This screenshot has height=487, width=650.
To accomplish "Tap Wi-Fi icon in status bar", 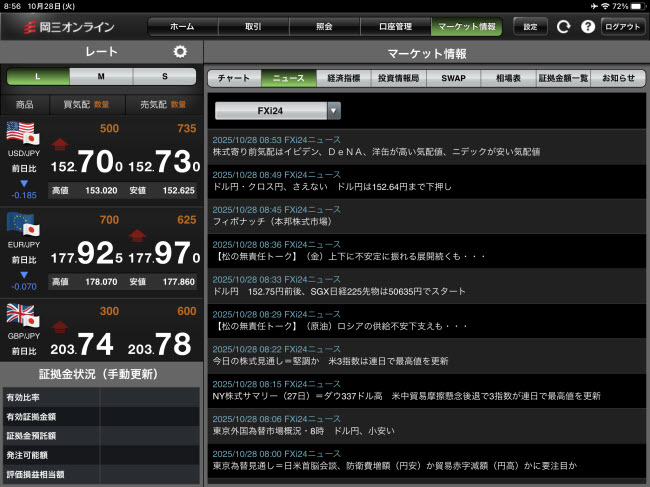I will [x=605, y=6].
